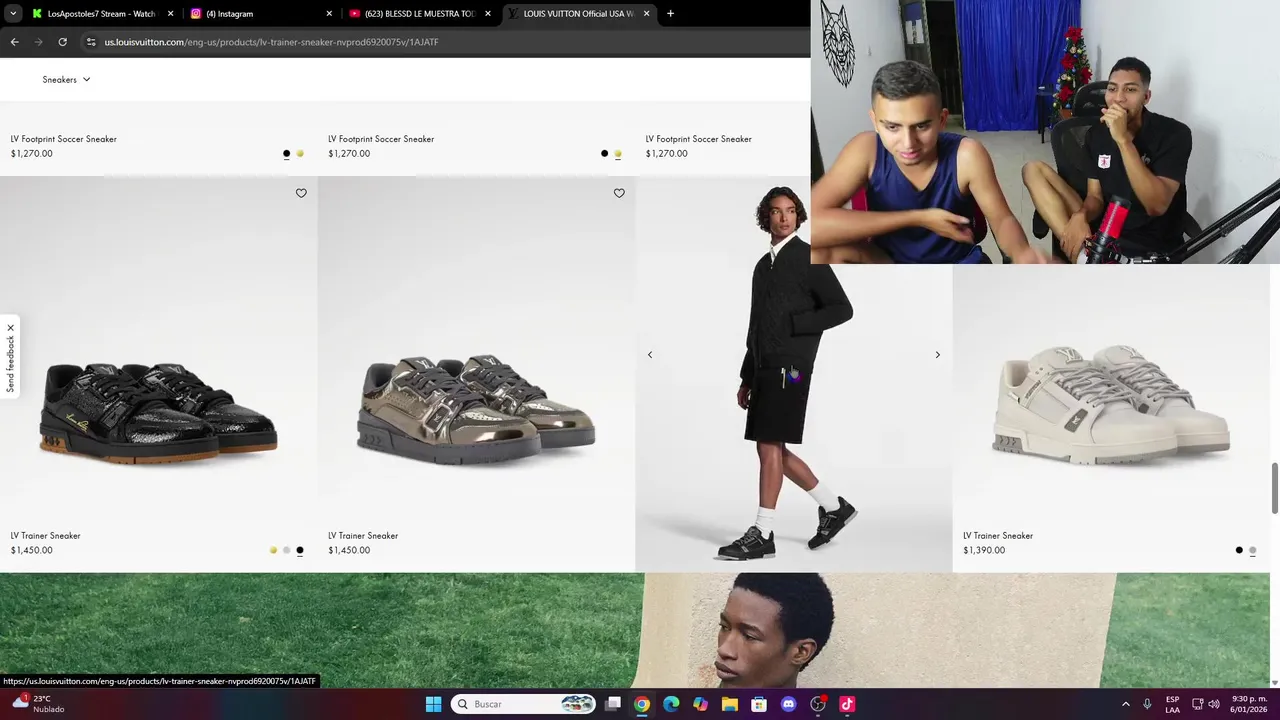1280x720 pixels.
Task: Choose black swatch on $1,390 LV Trainer Sneaker
Action: [1239, 550]
